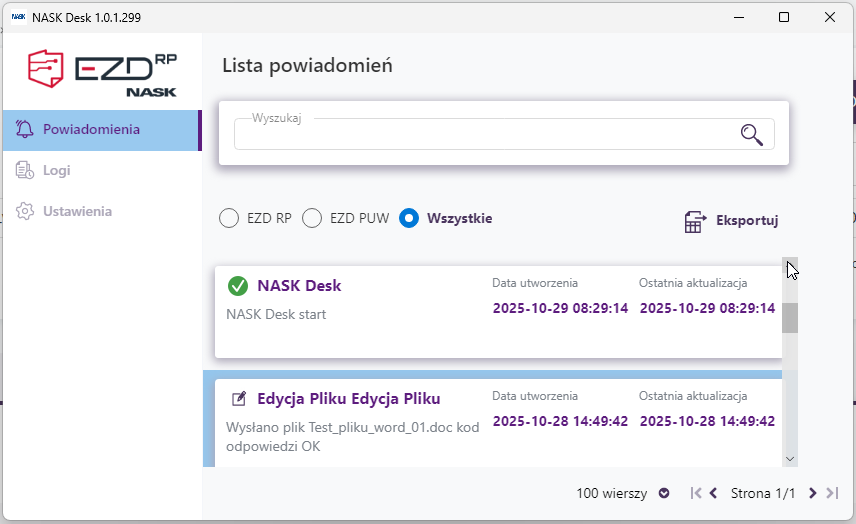Screen dimensions: 856x524
Task: Jump to the last page of results
Action: point(831,493)
